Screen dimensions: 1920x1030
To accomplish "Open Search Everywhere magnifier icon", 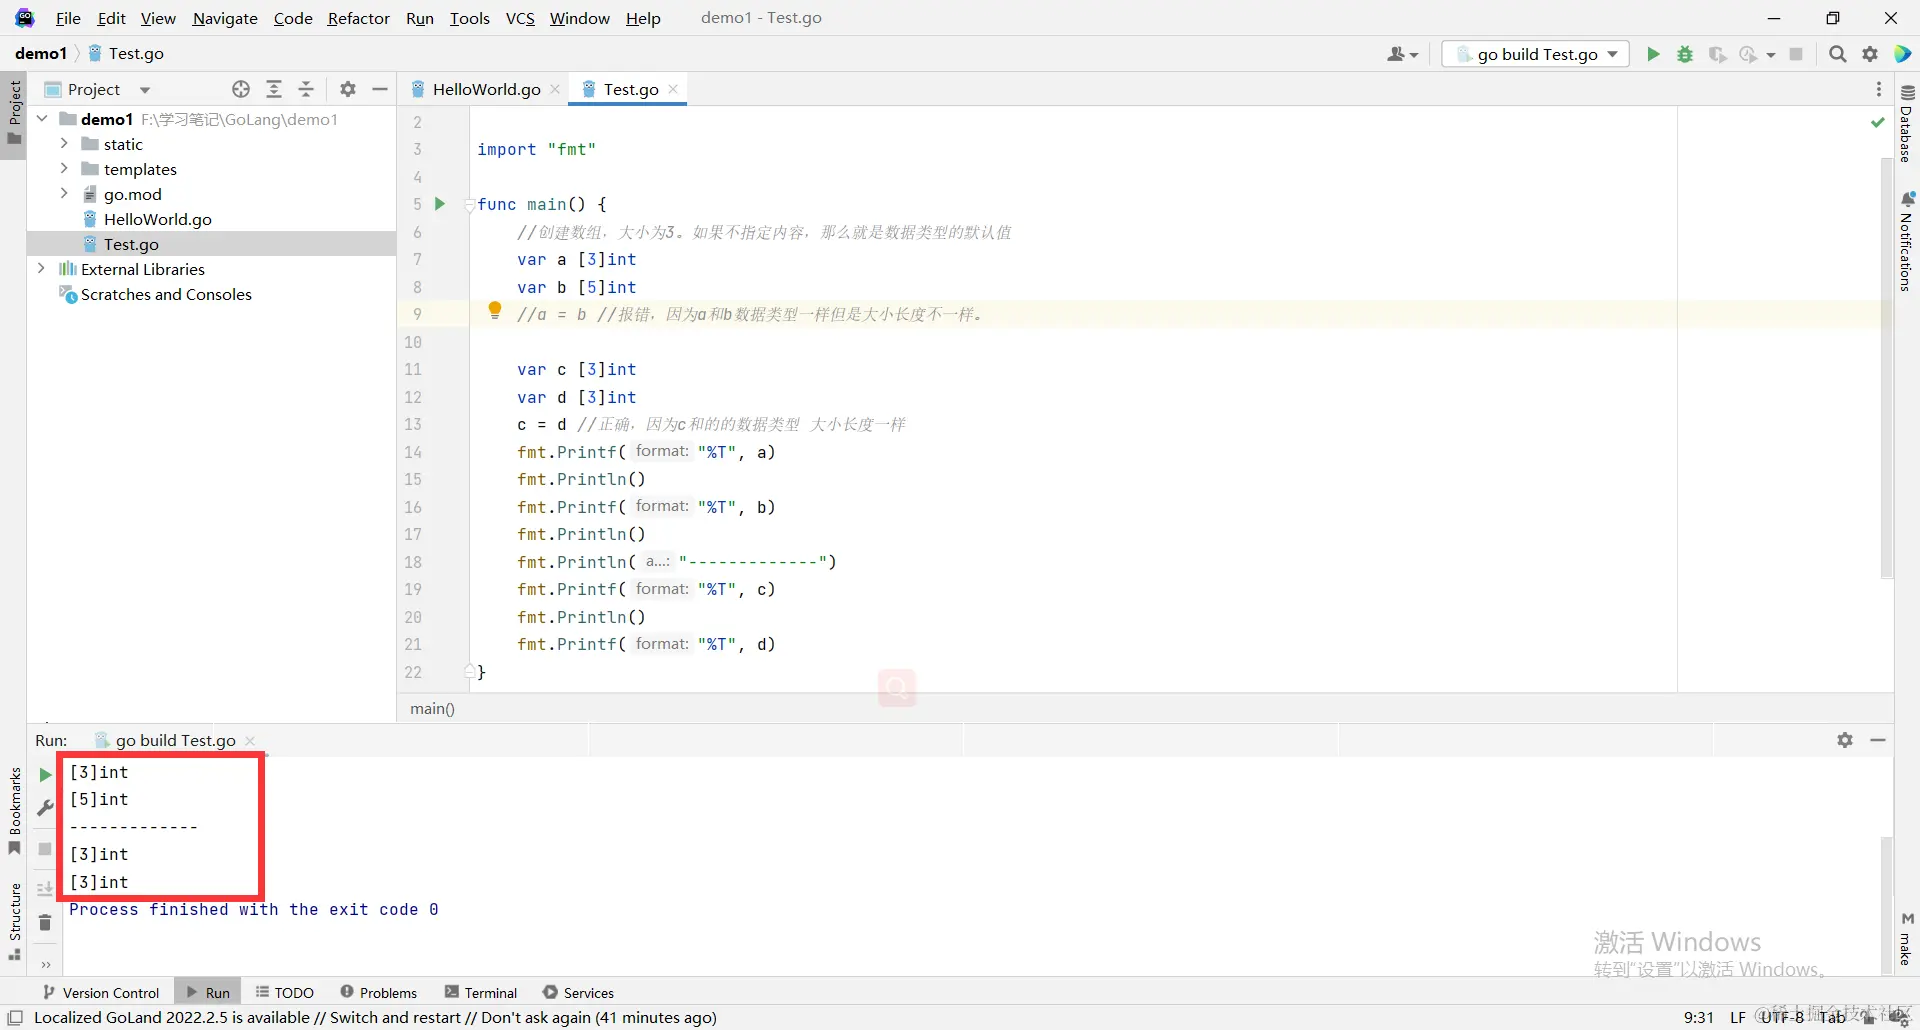I will tap(1837, 54).
